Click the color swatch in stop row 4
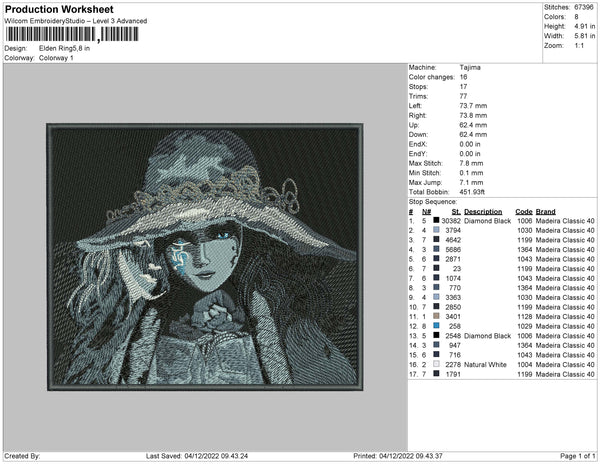This screenshot has width=600, height=464. coord(436,249)
